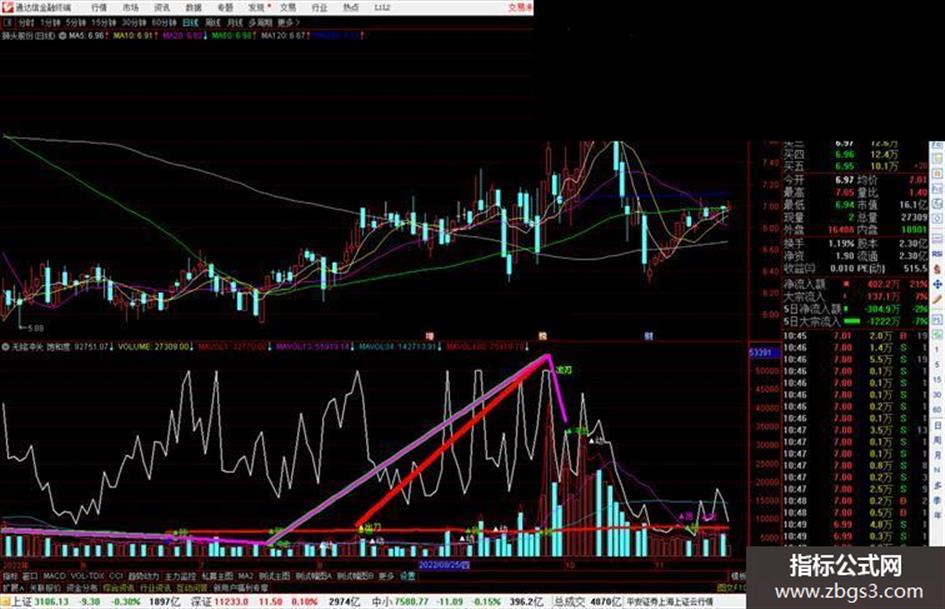Switch indicator to 主力监控

pyautogui.click(x=181, y=576)
